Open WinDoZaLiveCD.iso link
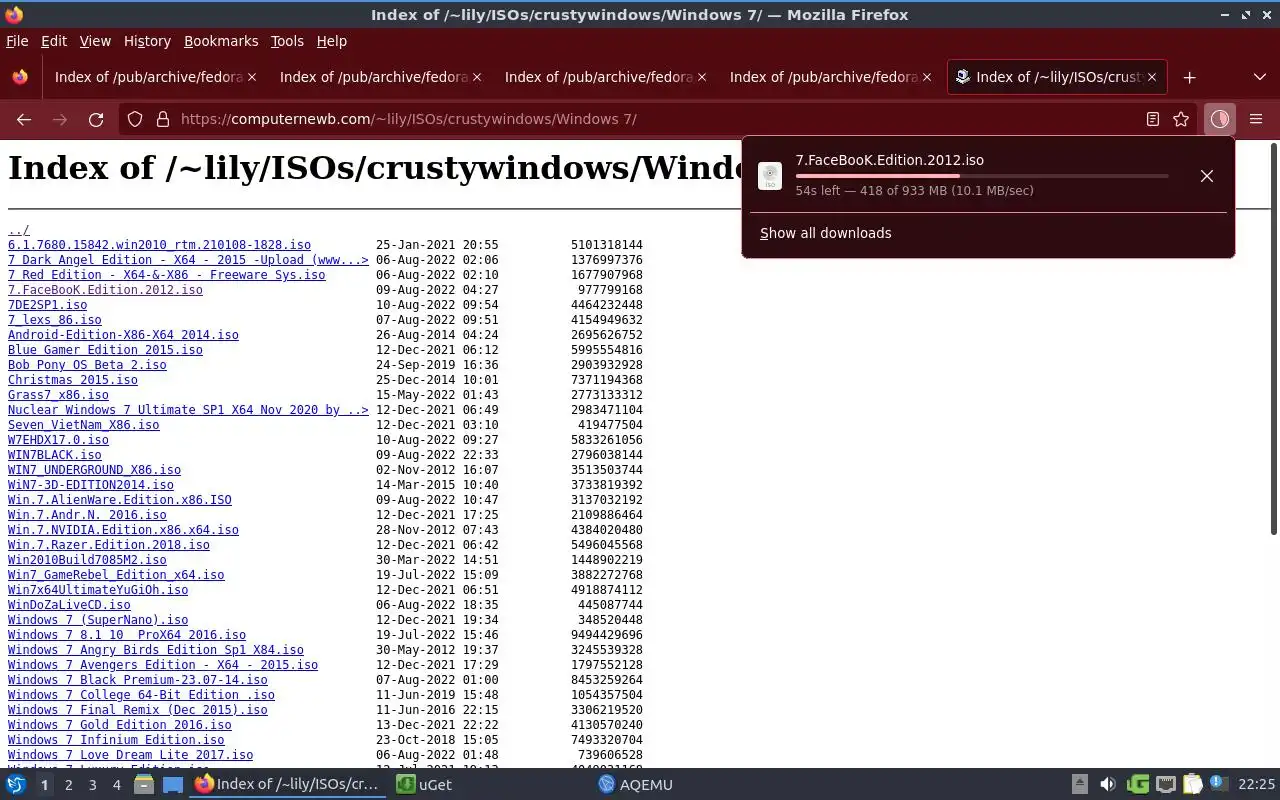This screenshot has width=1280, height=800. pos(69,605)
